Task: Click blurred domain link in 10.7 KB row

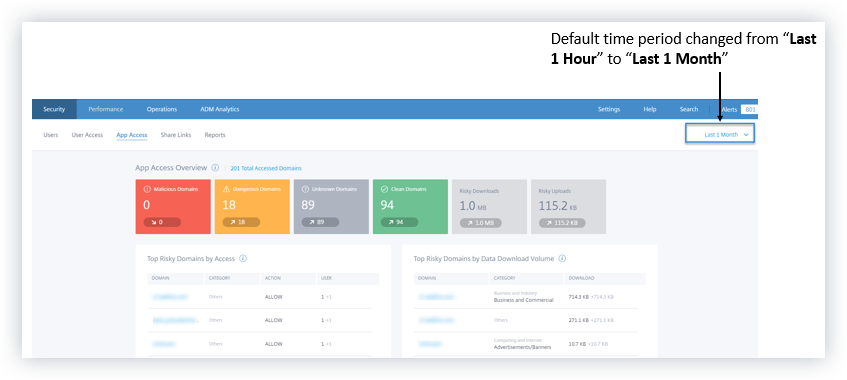Action: [x=430, y=344]
